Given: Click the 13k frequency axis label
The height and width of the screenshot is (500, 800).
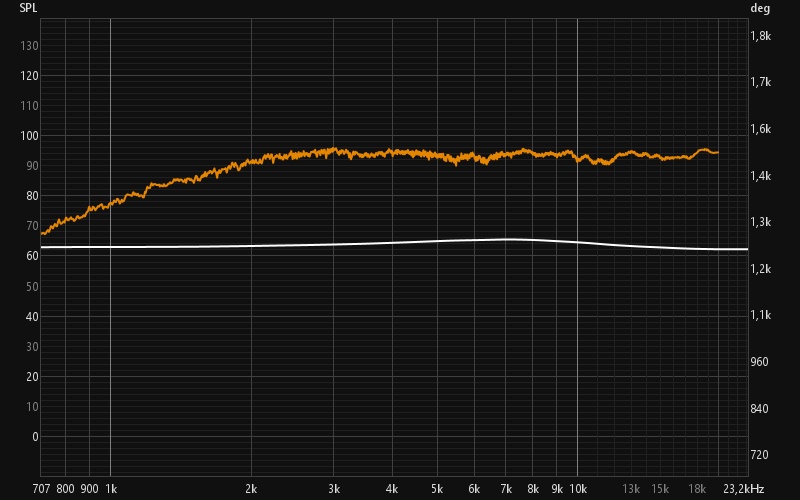Looking at the screenshot, I should click(x=631, y=489).
